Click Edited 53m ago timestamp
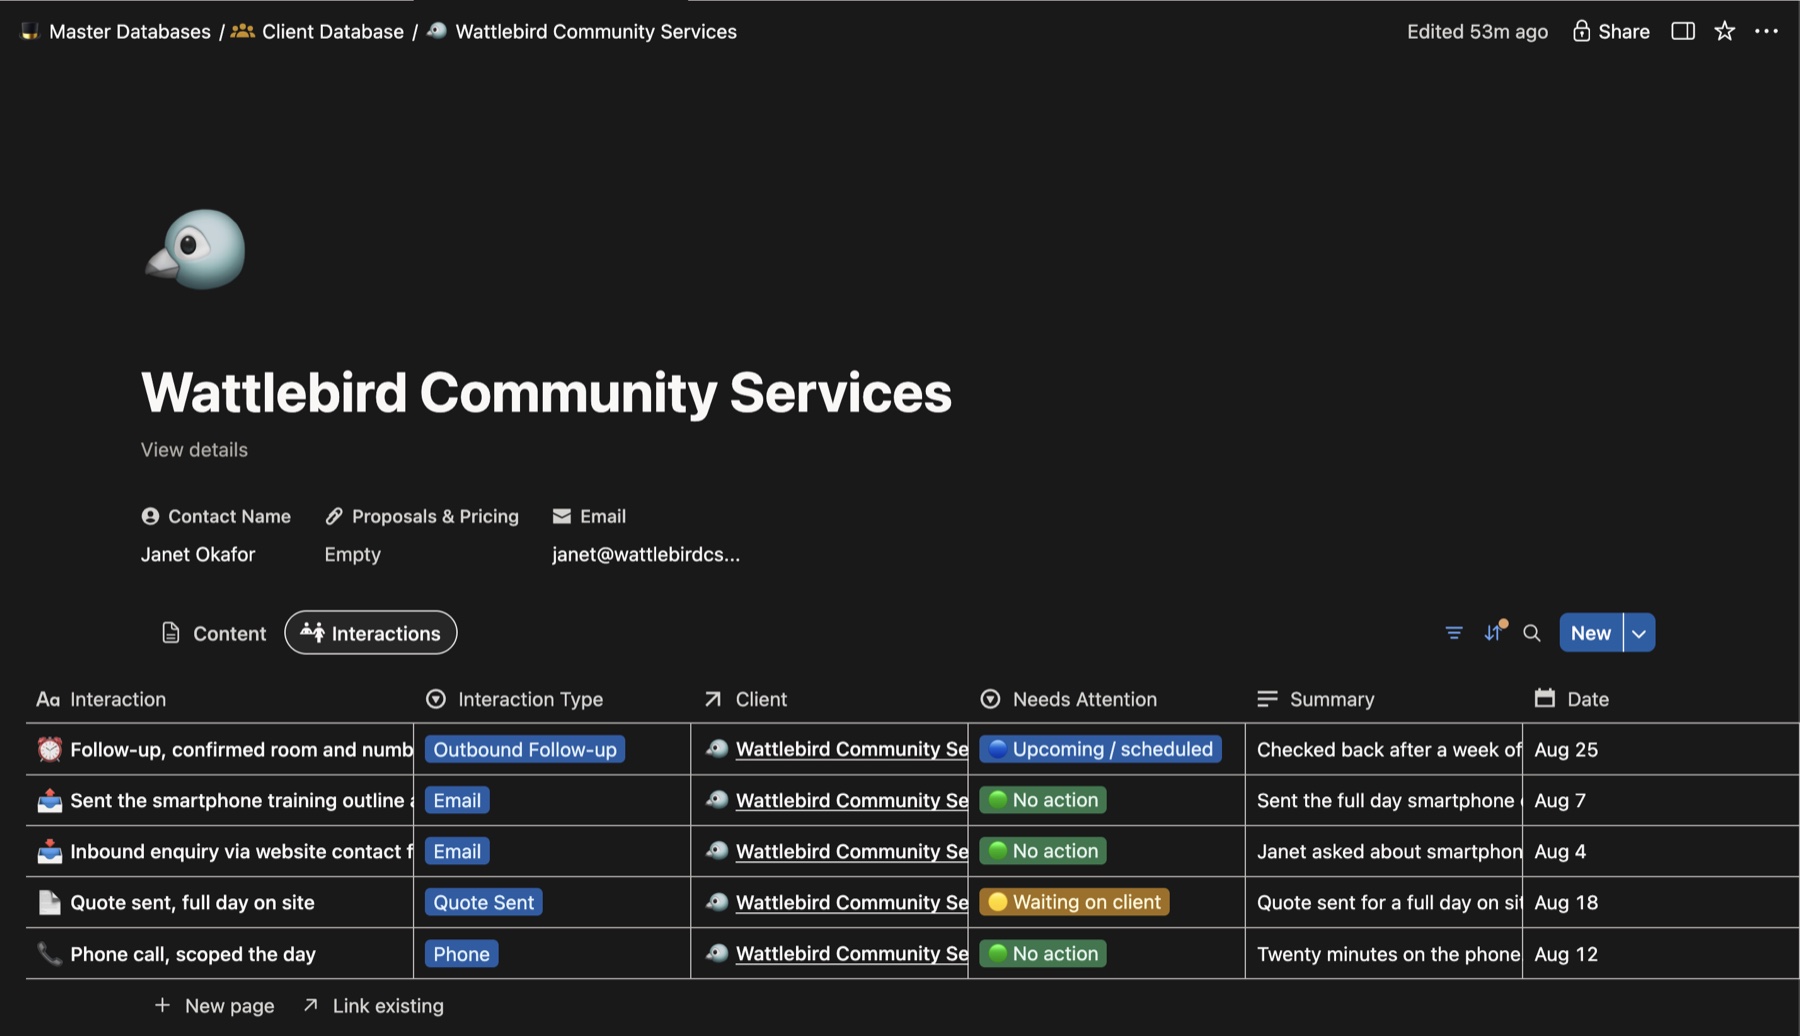 click(x=1477, y=31)
